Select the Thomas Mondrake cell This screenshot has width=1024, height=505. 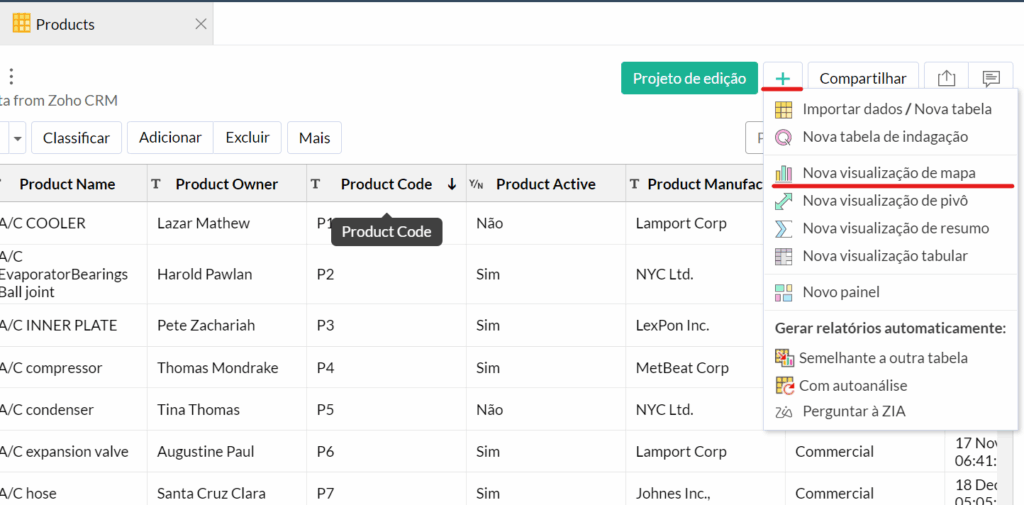click(227, 368)
